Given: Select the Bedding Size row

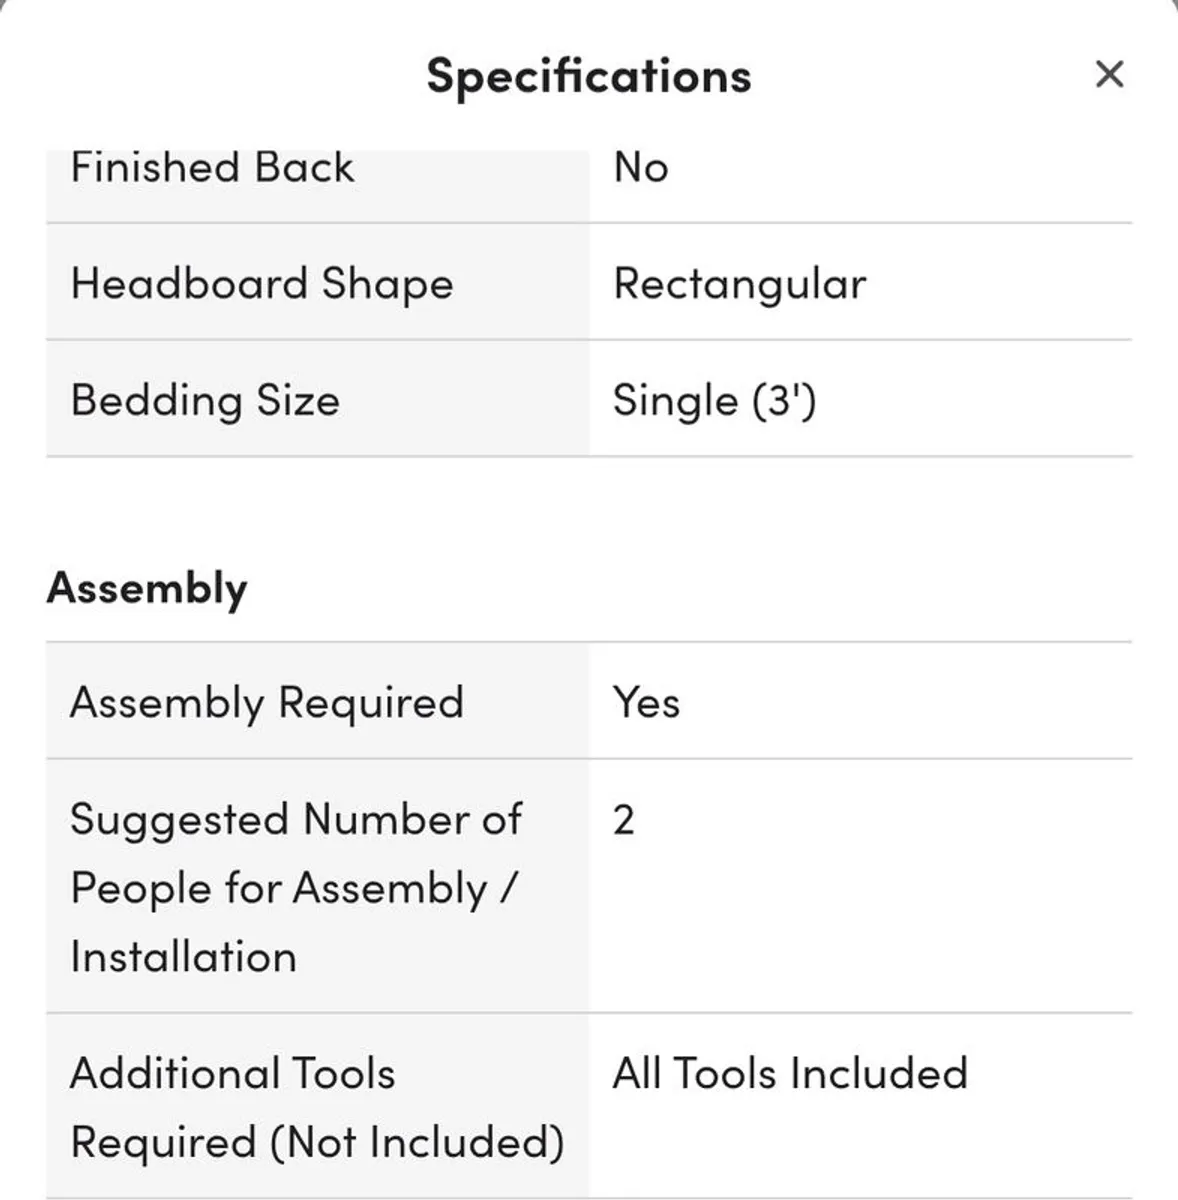Looking at the screenshot, I should [x=316, y=400].
